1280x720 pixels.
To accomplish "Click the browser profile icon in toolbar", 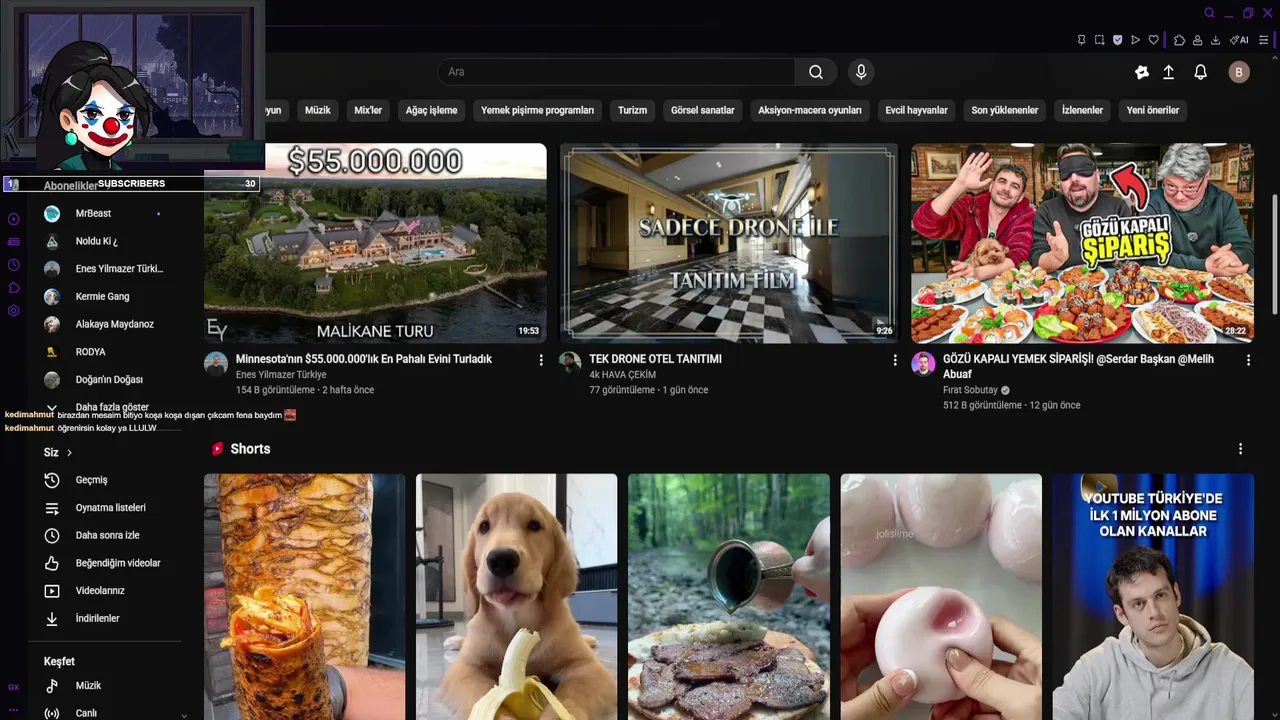I will (x=1197, y=40).
